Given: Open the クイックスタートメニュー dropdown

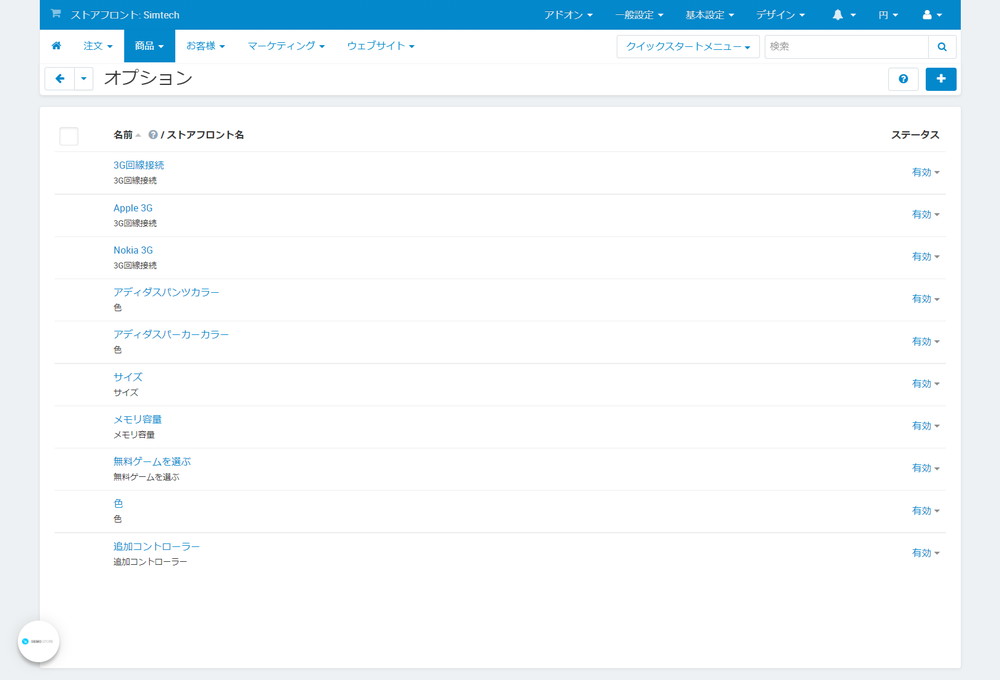Looking at the screenshot, I should [x=688, y=47].
